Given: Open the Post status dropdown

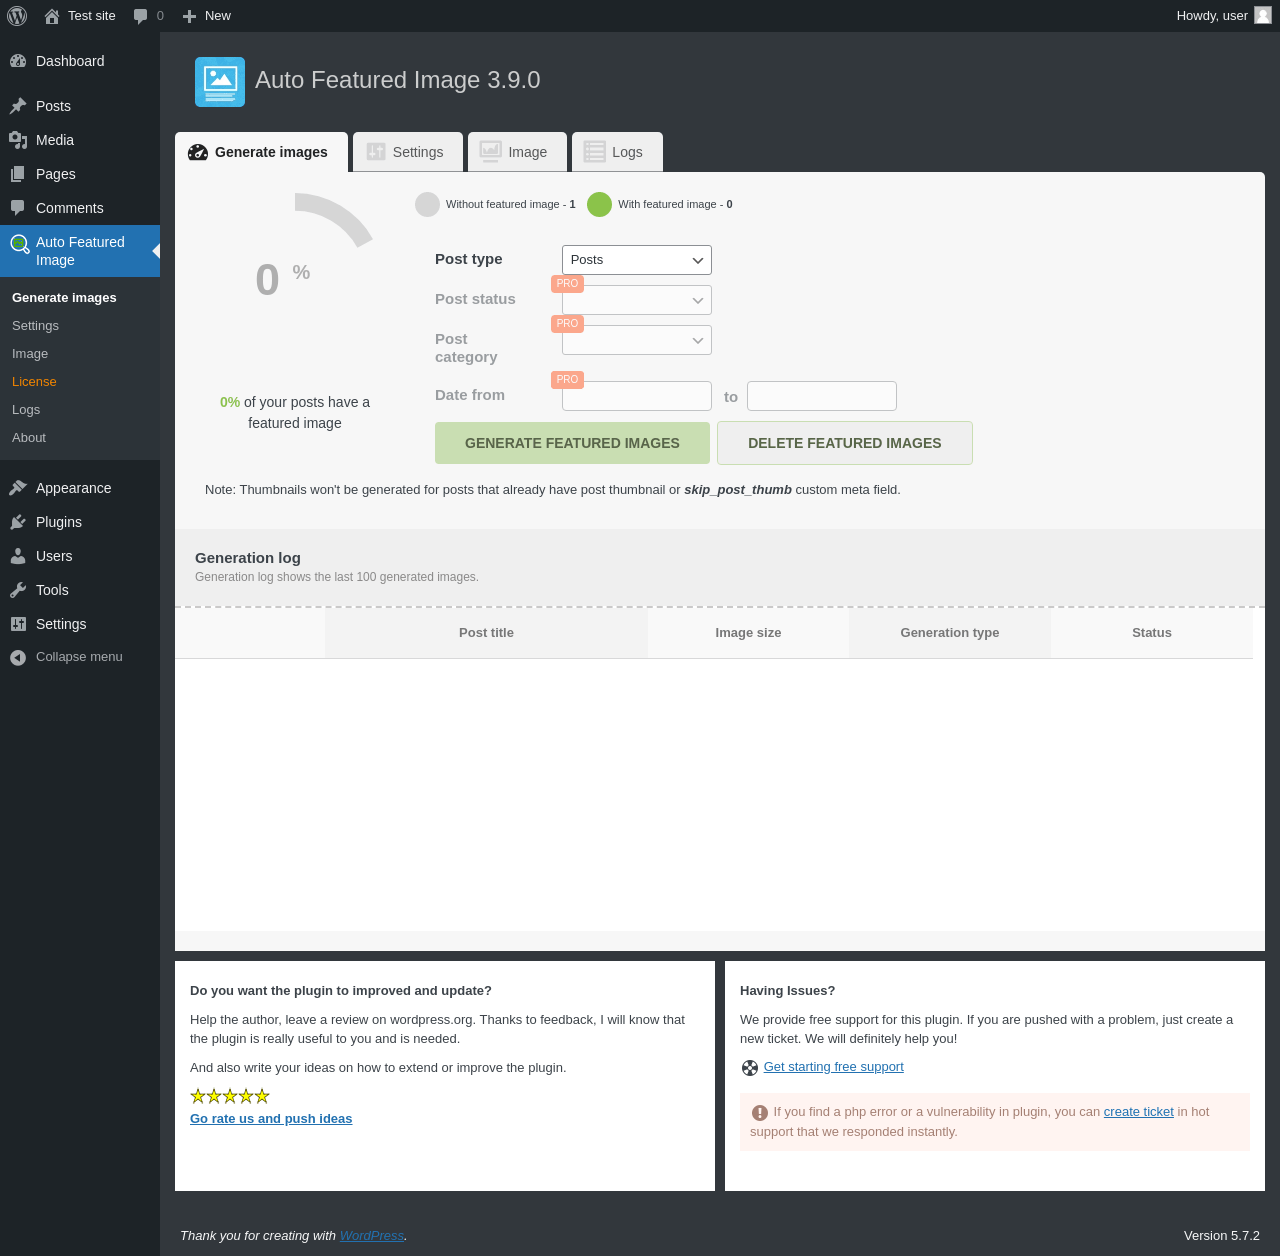Looking at the screenshot, I should point(637,300).
